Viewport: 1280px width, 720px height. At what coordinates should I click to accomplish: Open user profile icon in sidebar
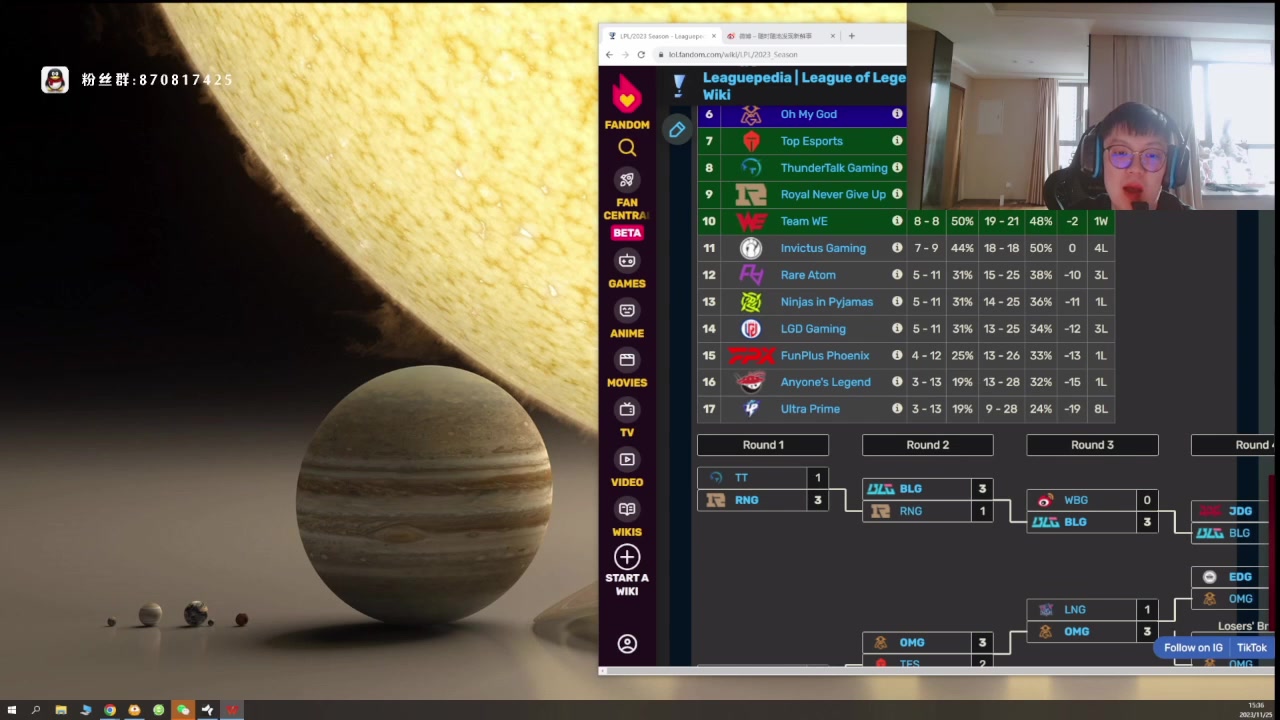coord(627,644)
